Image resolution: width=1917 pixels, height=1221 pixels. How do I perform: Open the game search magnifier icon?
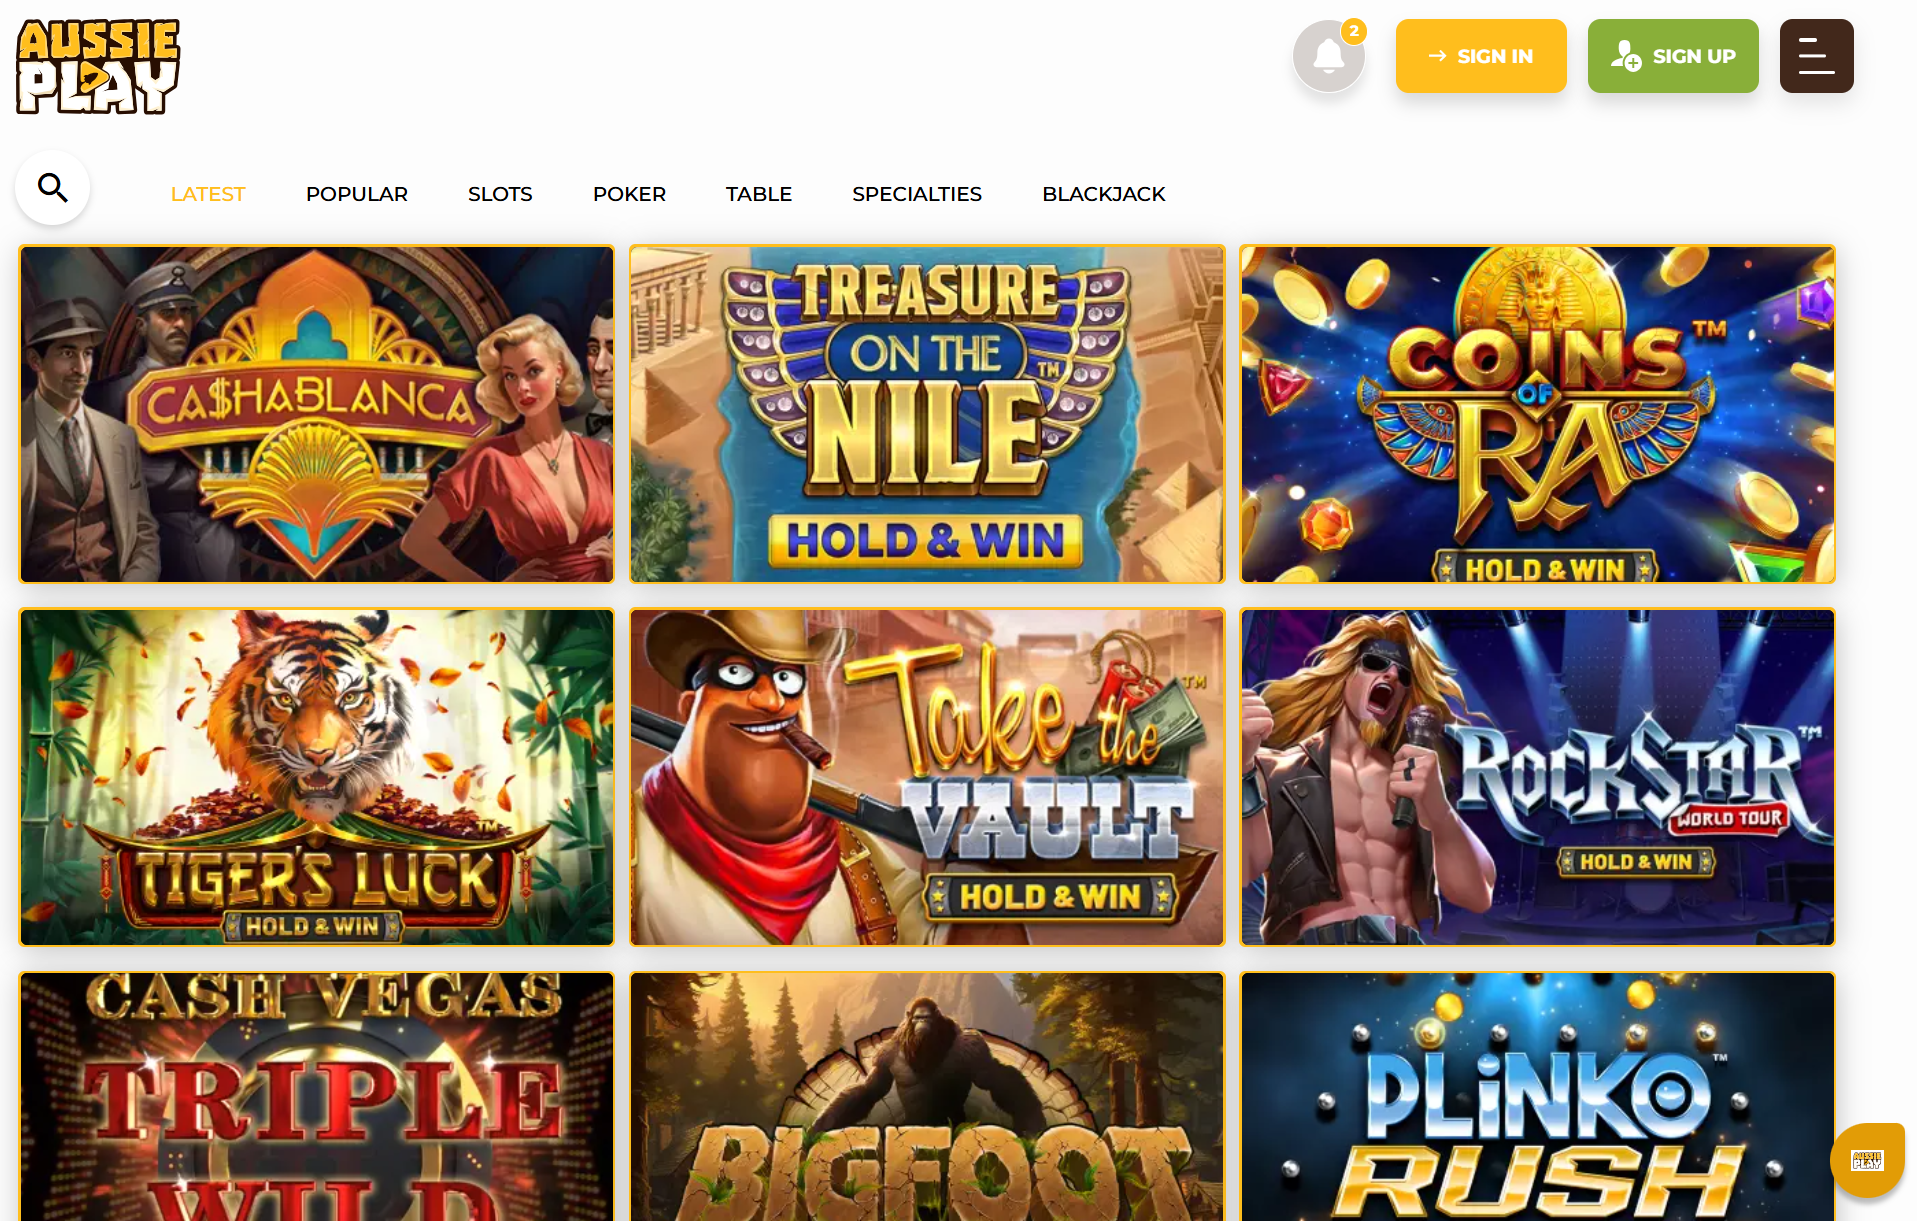click(x=53, y=187)
